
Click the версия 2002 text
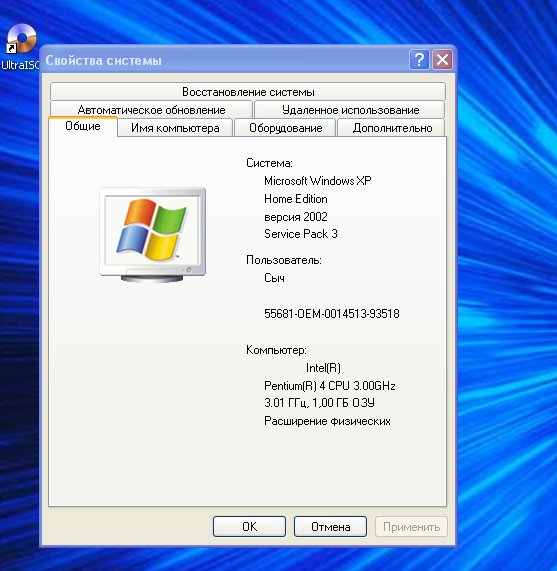click(296, 217)
